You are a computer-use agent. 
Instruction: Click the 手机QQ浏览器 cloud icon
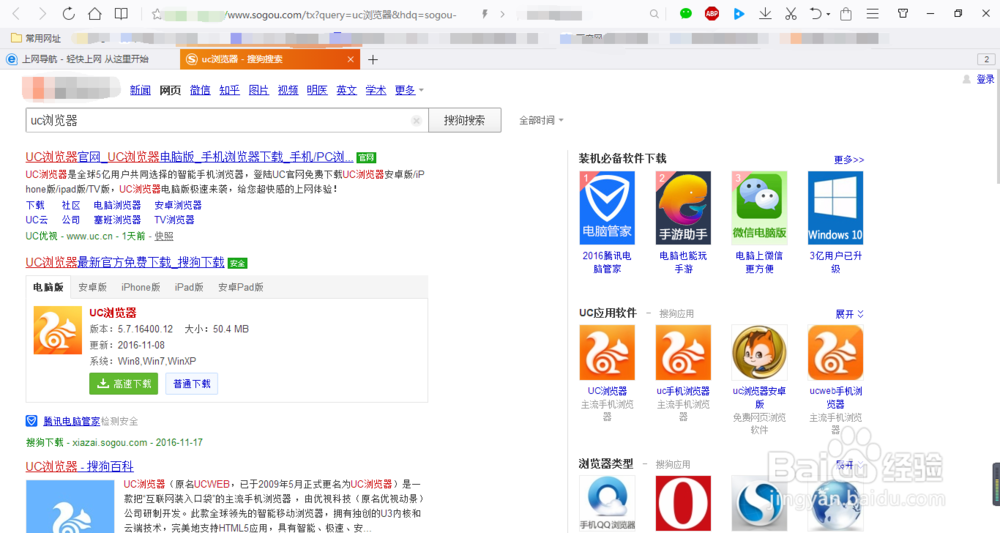[607, 503]
